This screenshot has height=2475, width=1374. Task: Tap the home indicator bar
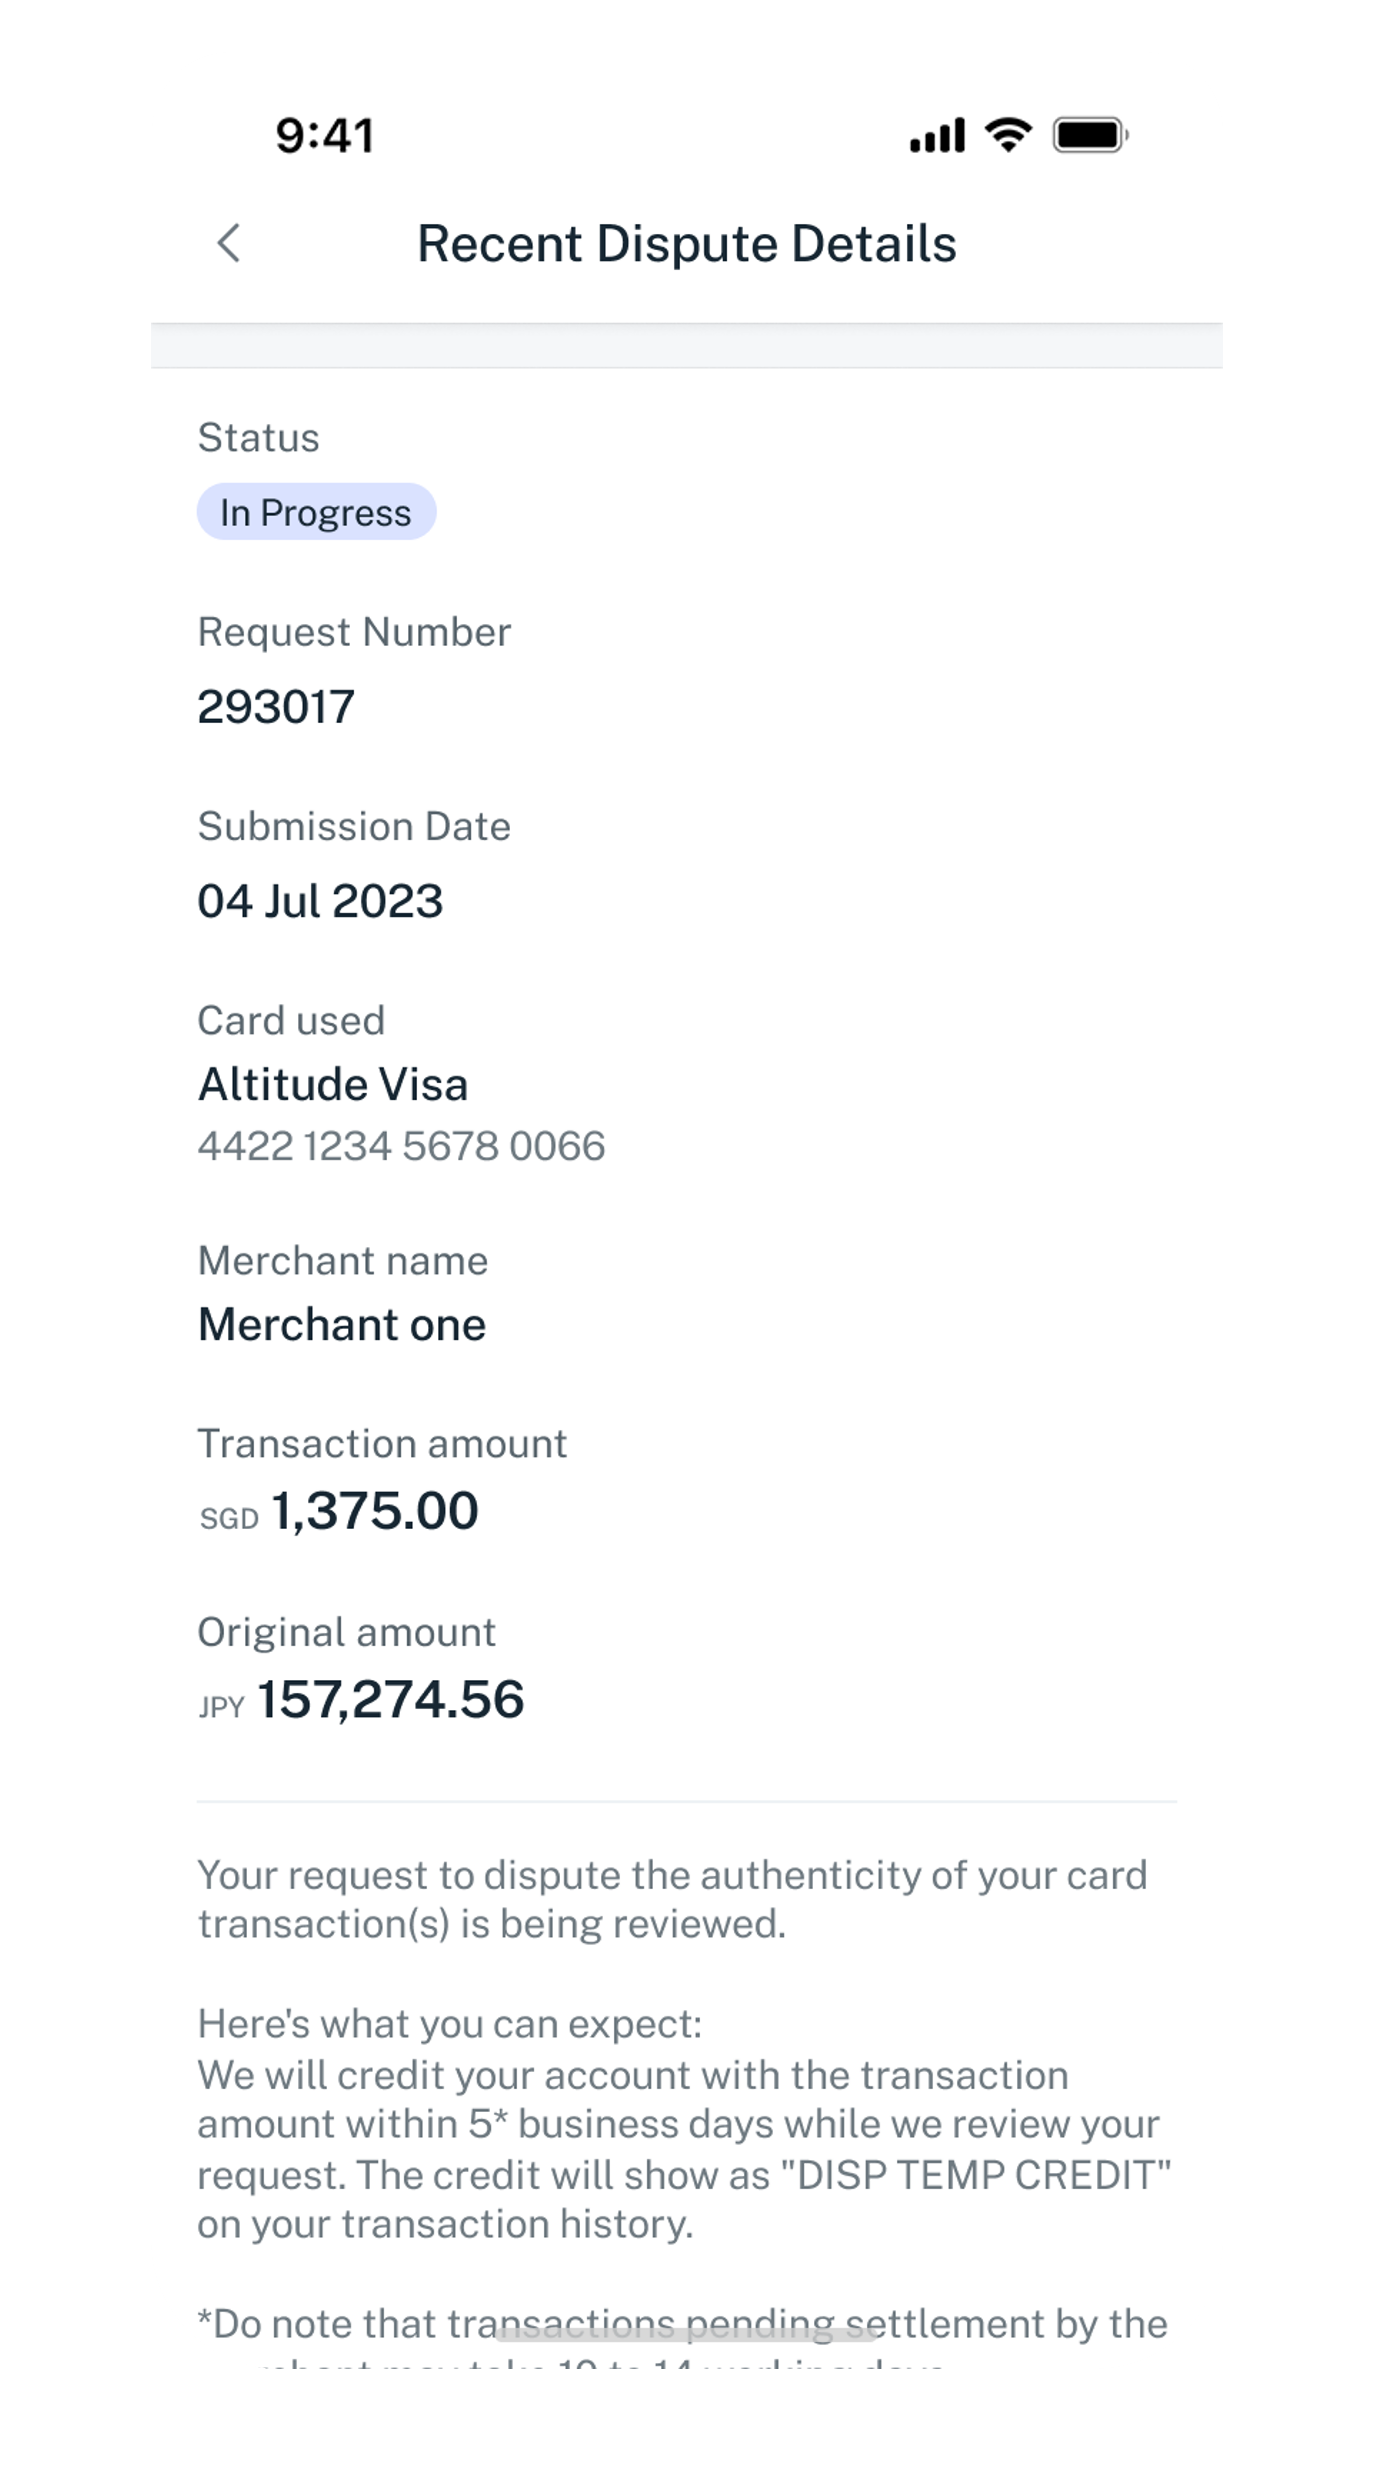(x=686, y=2334)
